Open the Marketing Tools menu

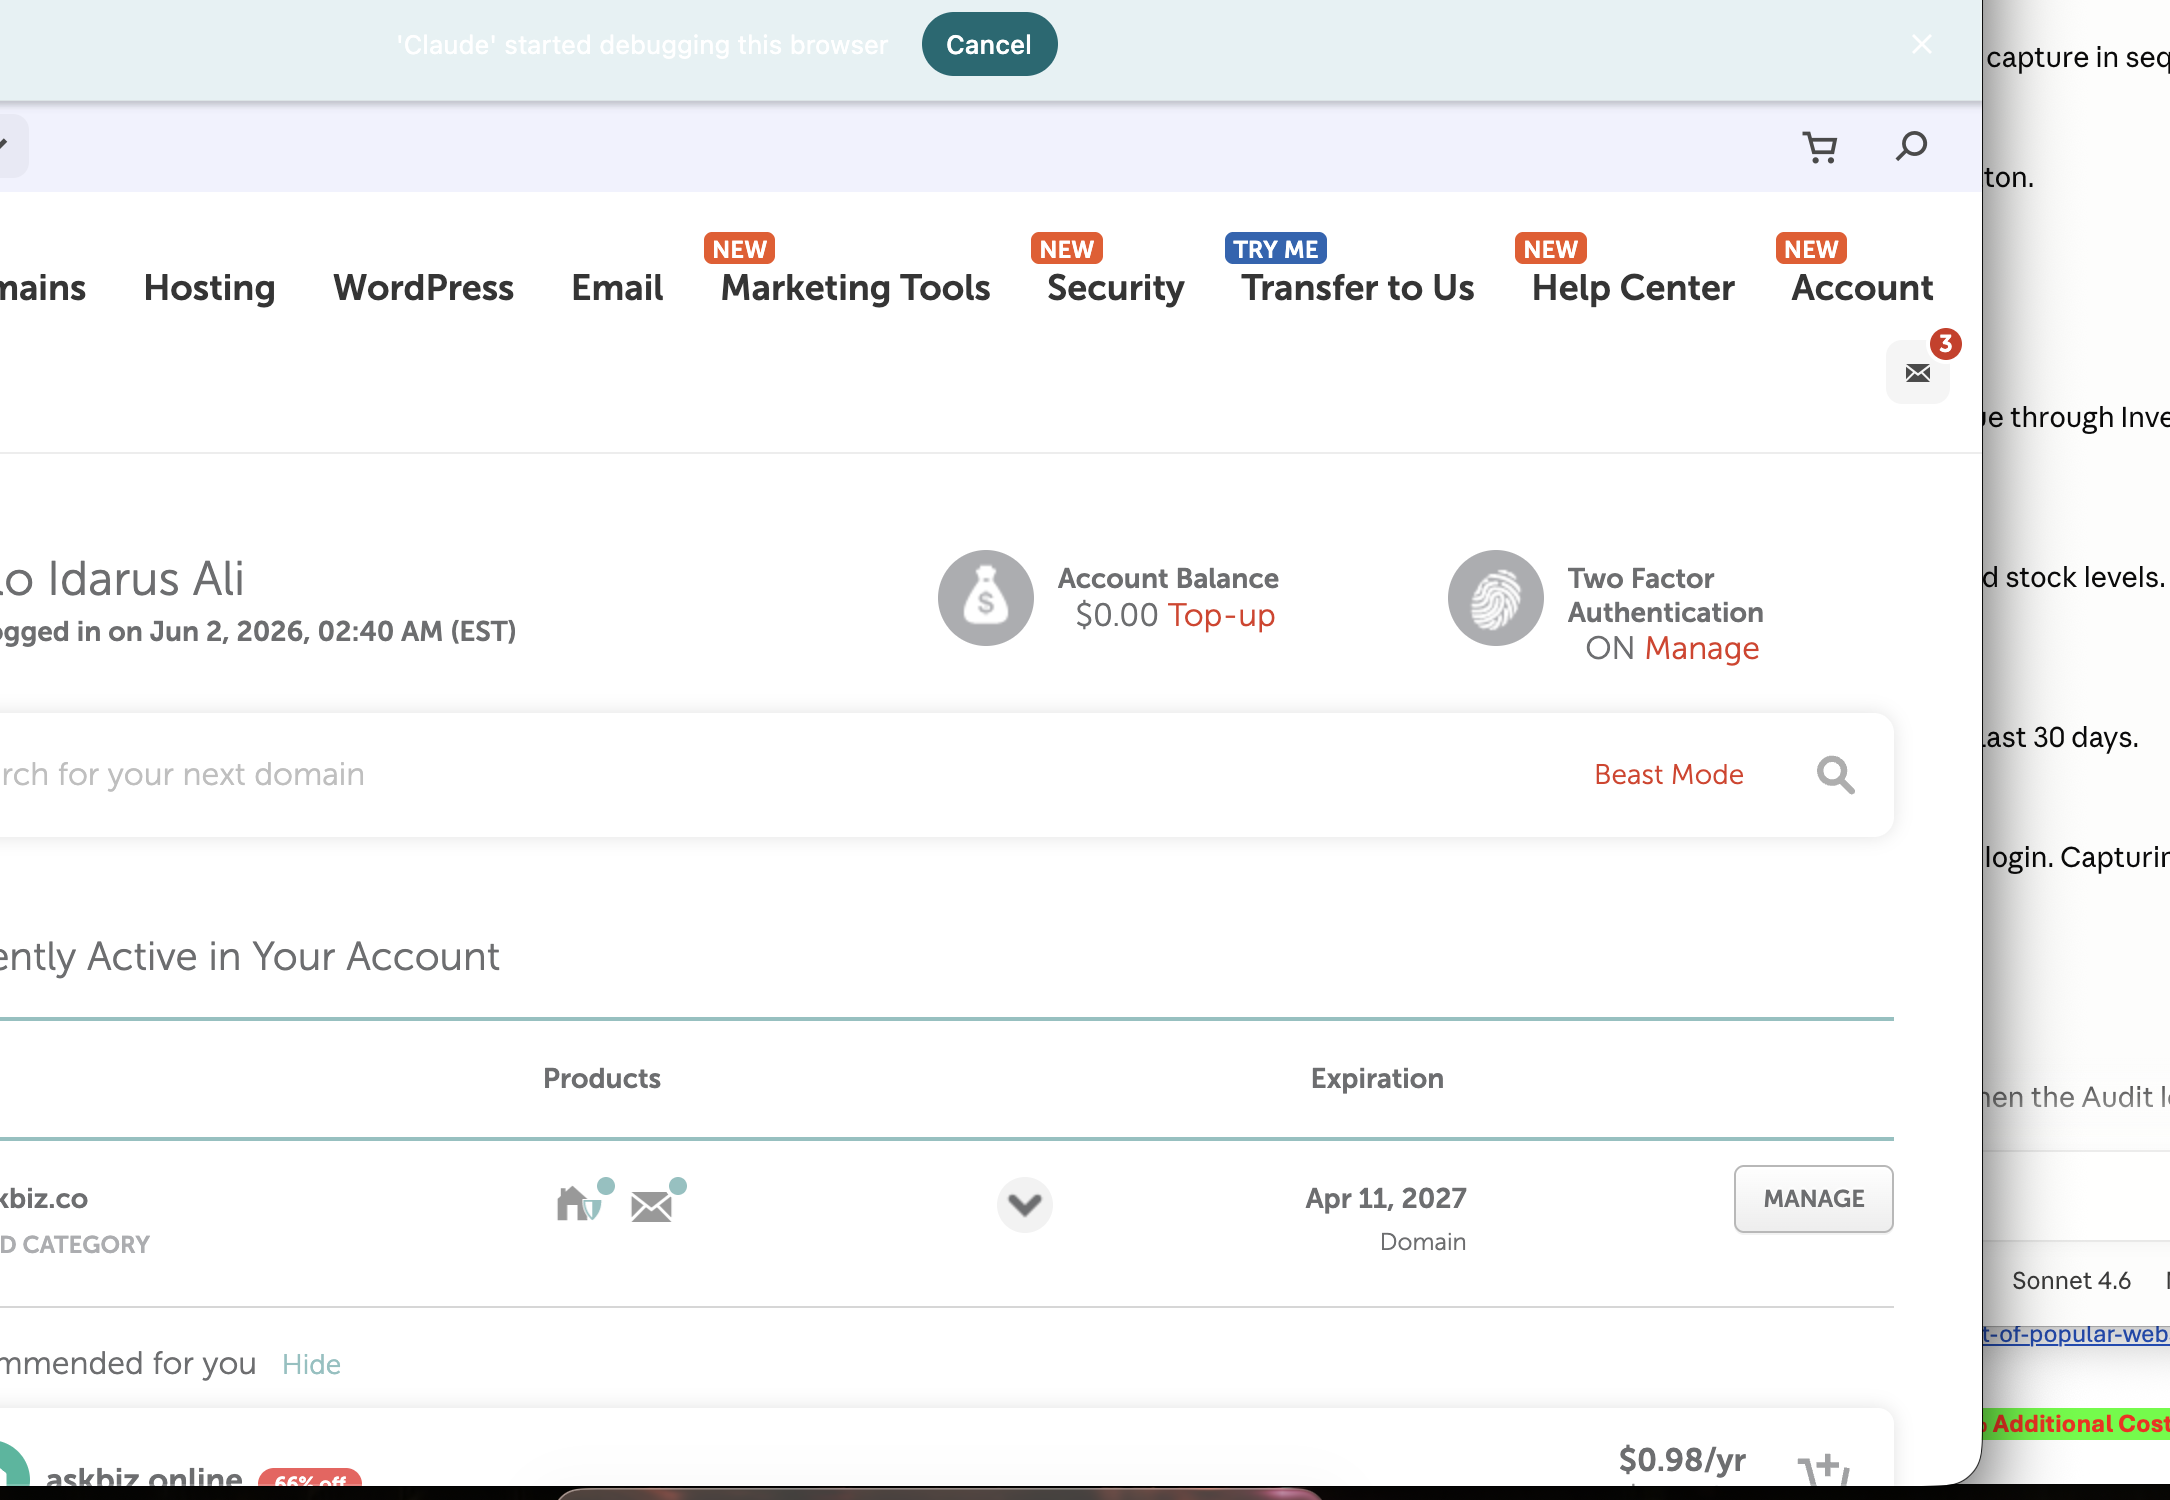[855, 288]
